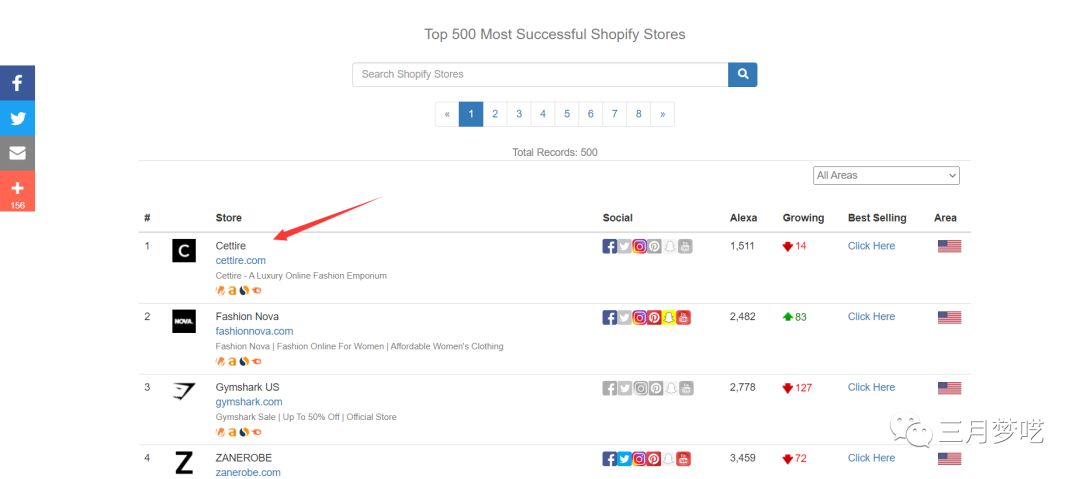Click the previous page arrow «

pos(447,114)
